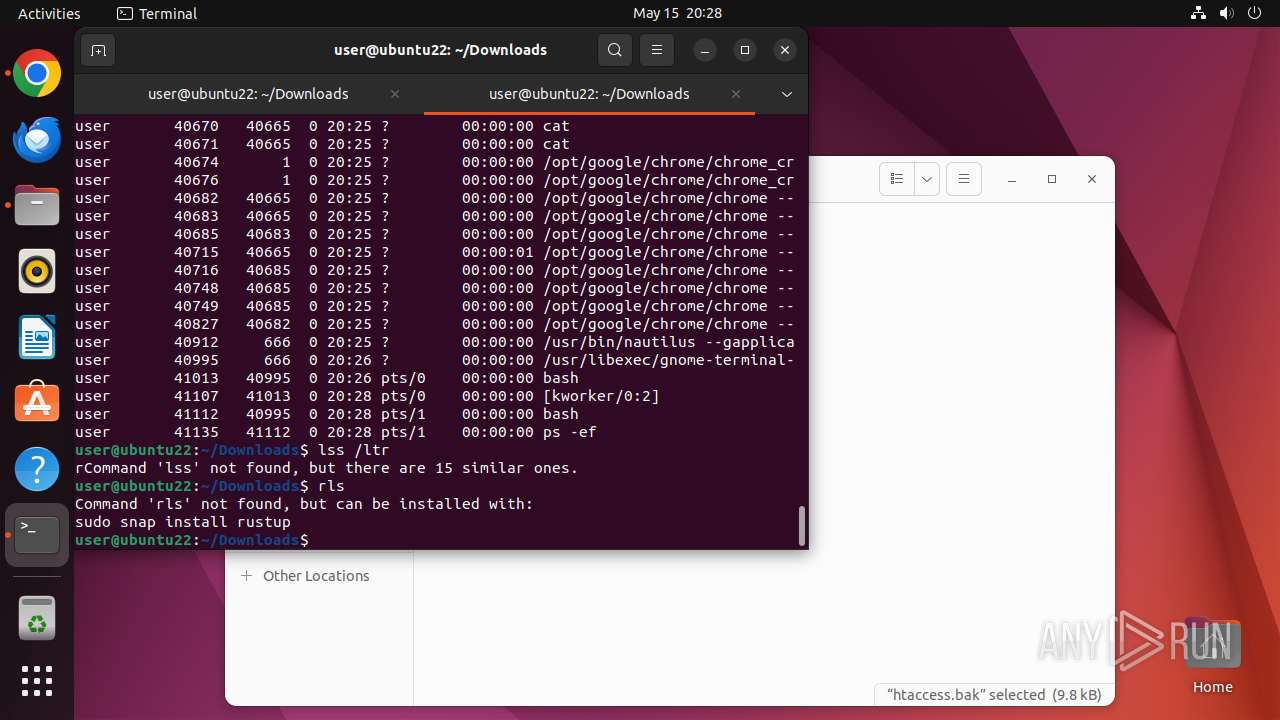Screen dimensions: 1280x720
Task: Click the 'sudo snap install rustup' line
Action: click(x=183, y=522)
